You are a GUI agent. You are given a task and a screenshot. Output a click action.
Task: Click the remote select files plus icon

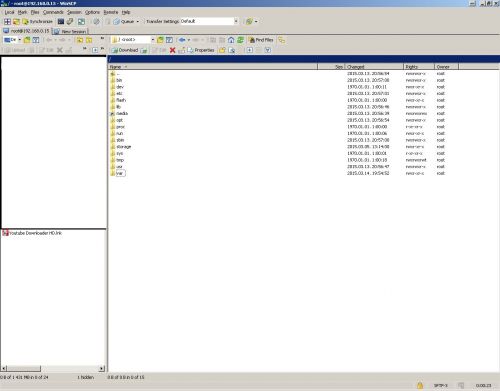click(249, 50)
